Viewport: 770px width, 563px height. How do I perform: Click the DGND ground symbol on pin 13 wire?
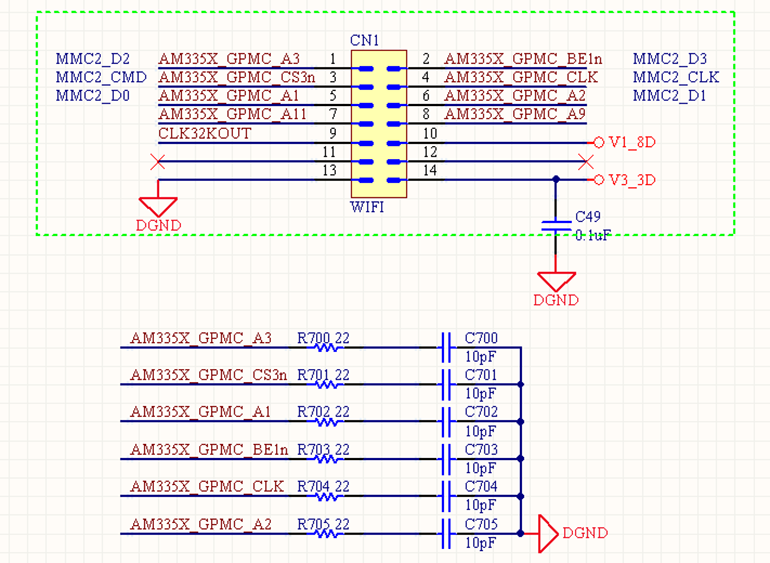[158, 205]
